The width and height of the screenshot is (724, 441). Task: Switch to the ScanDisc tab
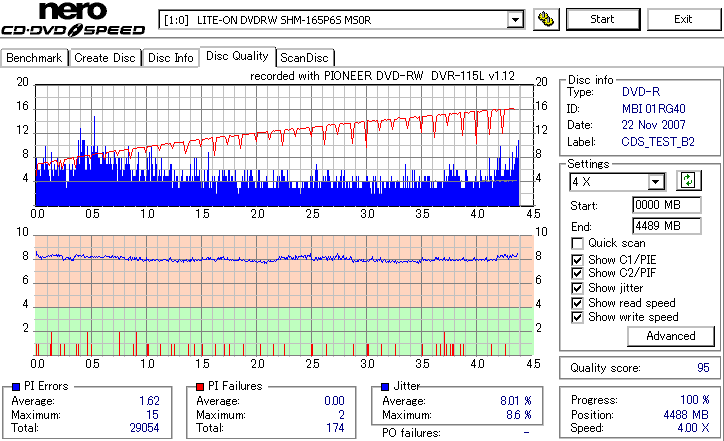click(304, 58)
